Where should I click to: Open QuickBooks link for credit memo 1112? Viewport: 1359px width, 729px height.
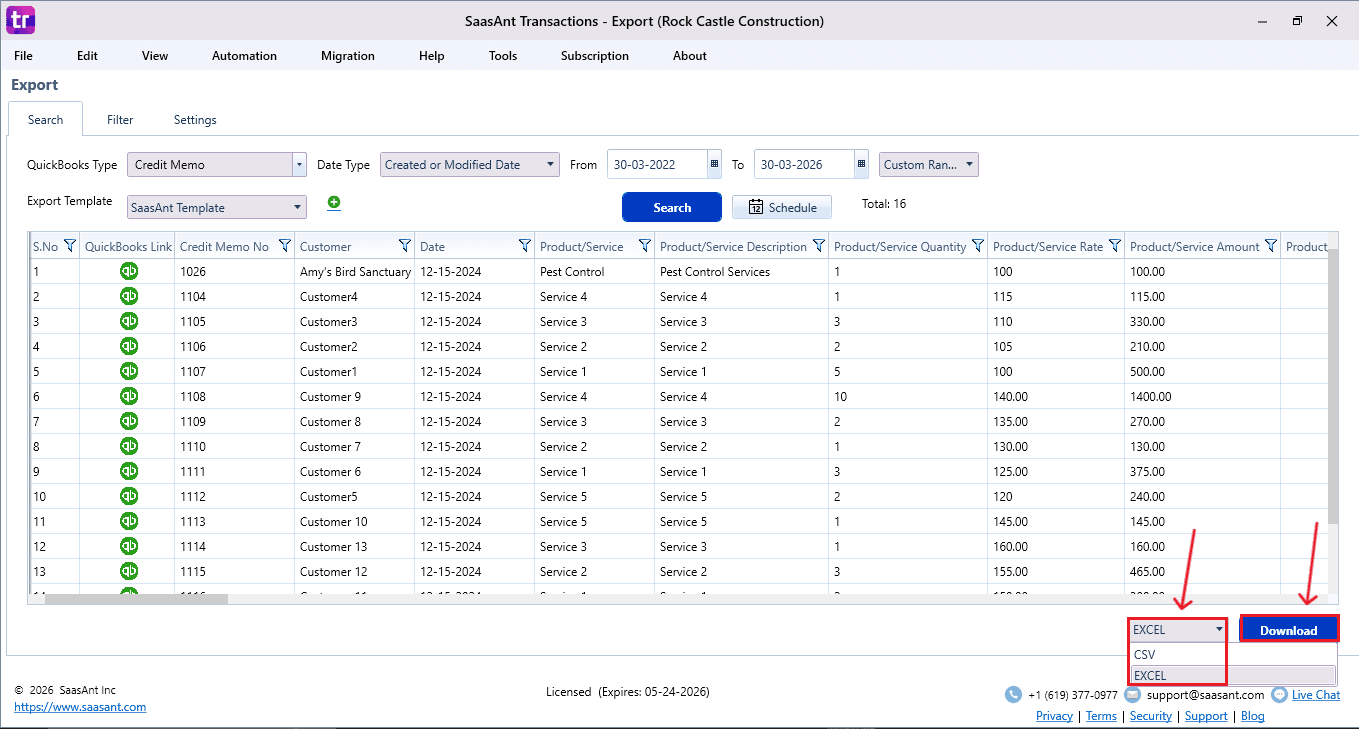pos(129,496)
